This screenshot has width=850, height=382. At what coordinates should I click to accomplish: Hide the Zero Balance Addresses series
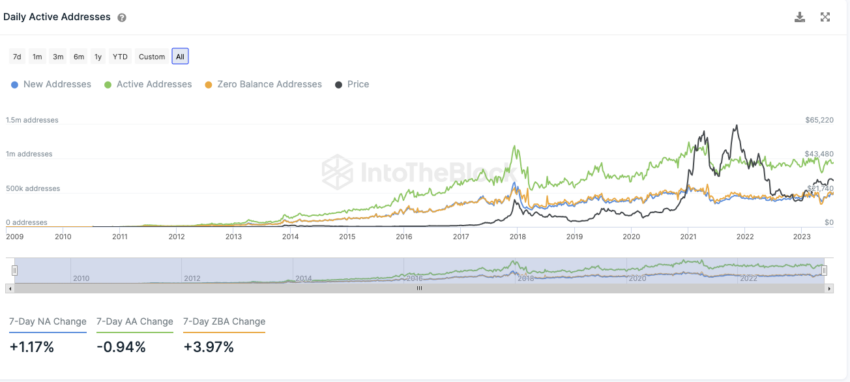point(263,85)
